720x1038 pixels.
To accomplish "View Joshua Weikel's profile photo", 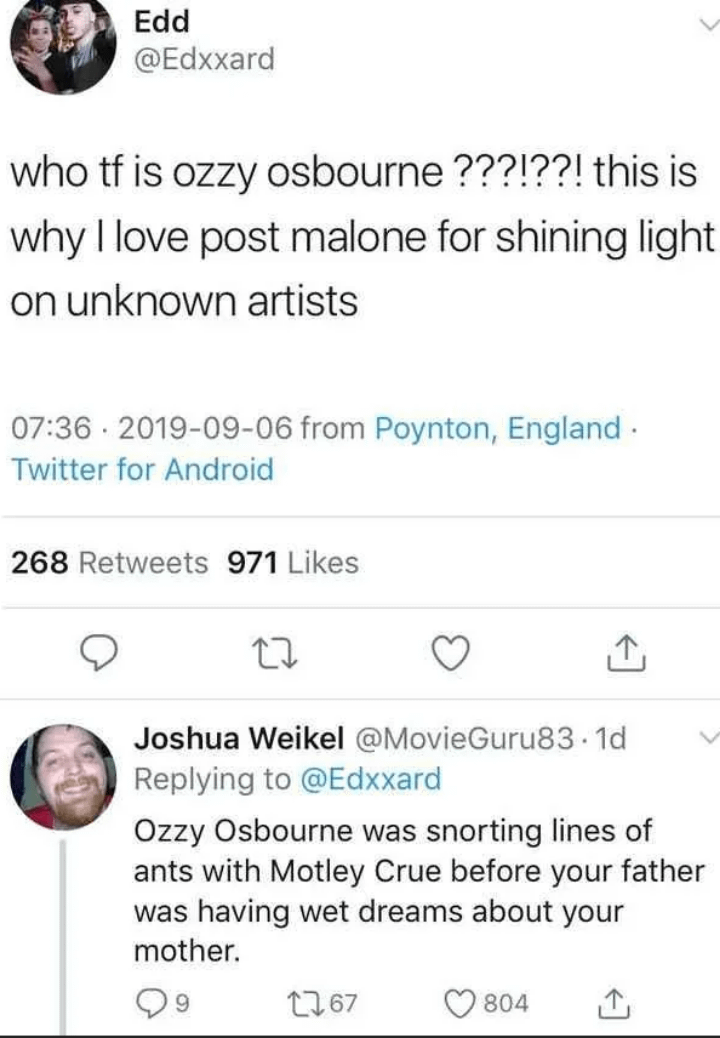I will (x=63, y=776).
